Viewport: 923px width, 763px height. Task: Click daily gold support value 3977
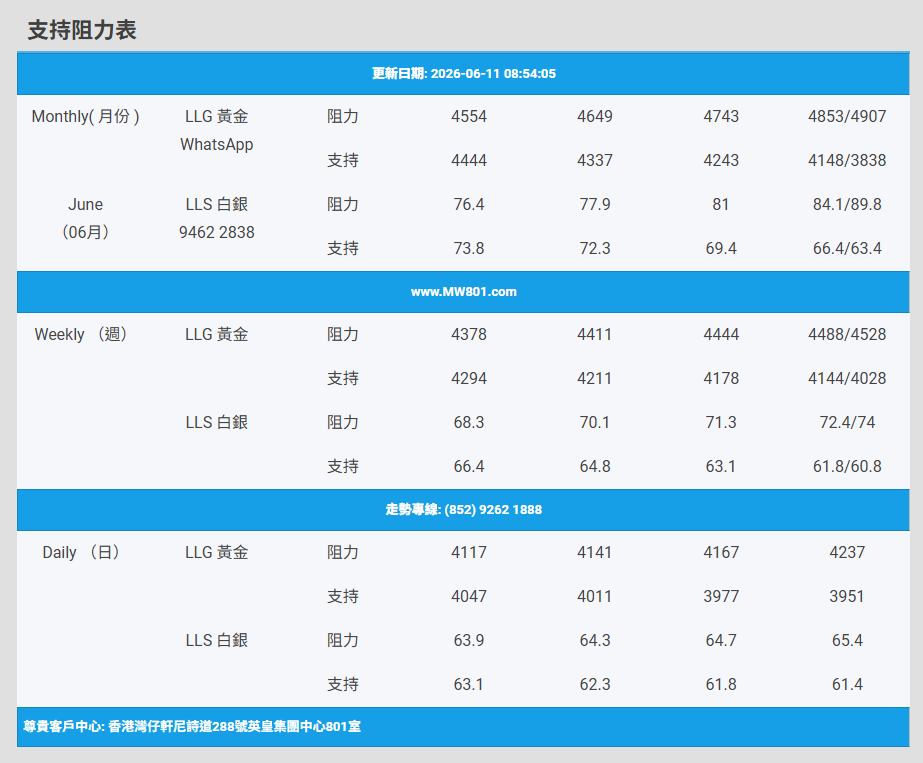pos(721,596)
